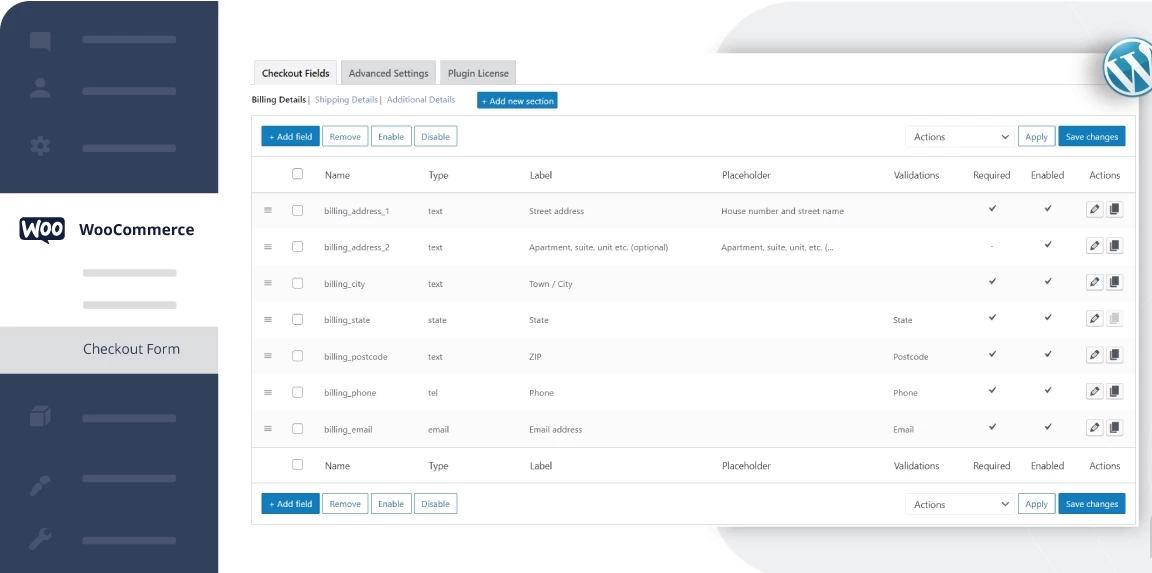
Task: Edit the billing_postcode field with pencil icon
Action: [1095, 355]
